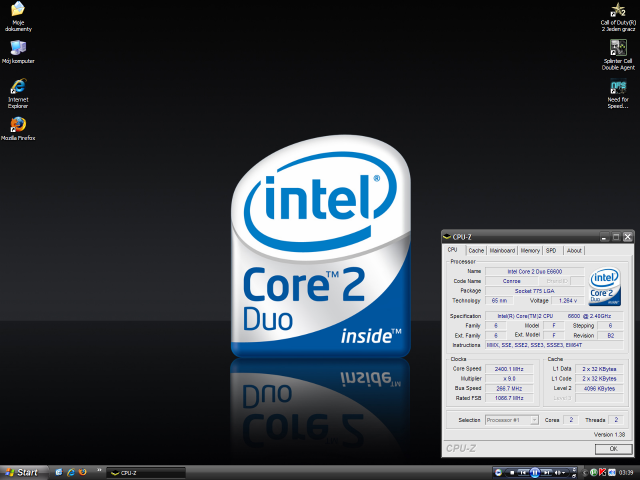Click the Revision value B2

[610, 336]
